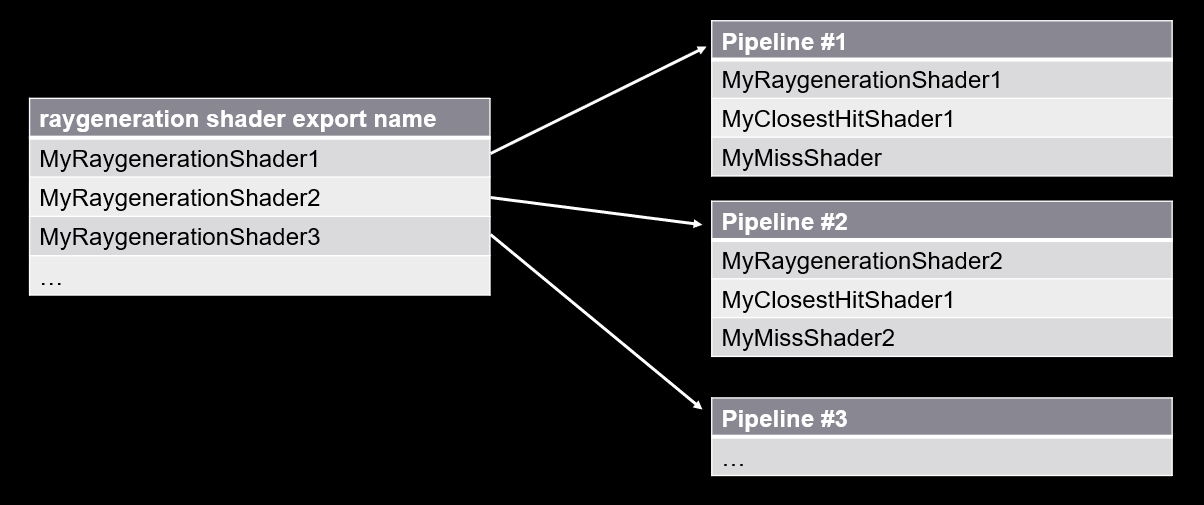The image size is (1204, 505).
Task: Click the middle of the arrow line toward Pipeline #2
Action: pos(596,212)
